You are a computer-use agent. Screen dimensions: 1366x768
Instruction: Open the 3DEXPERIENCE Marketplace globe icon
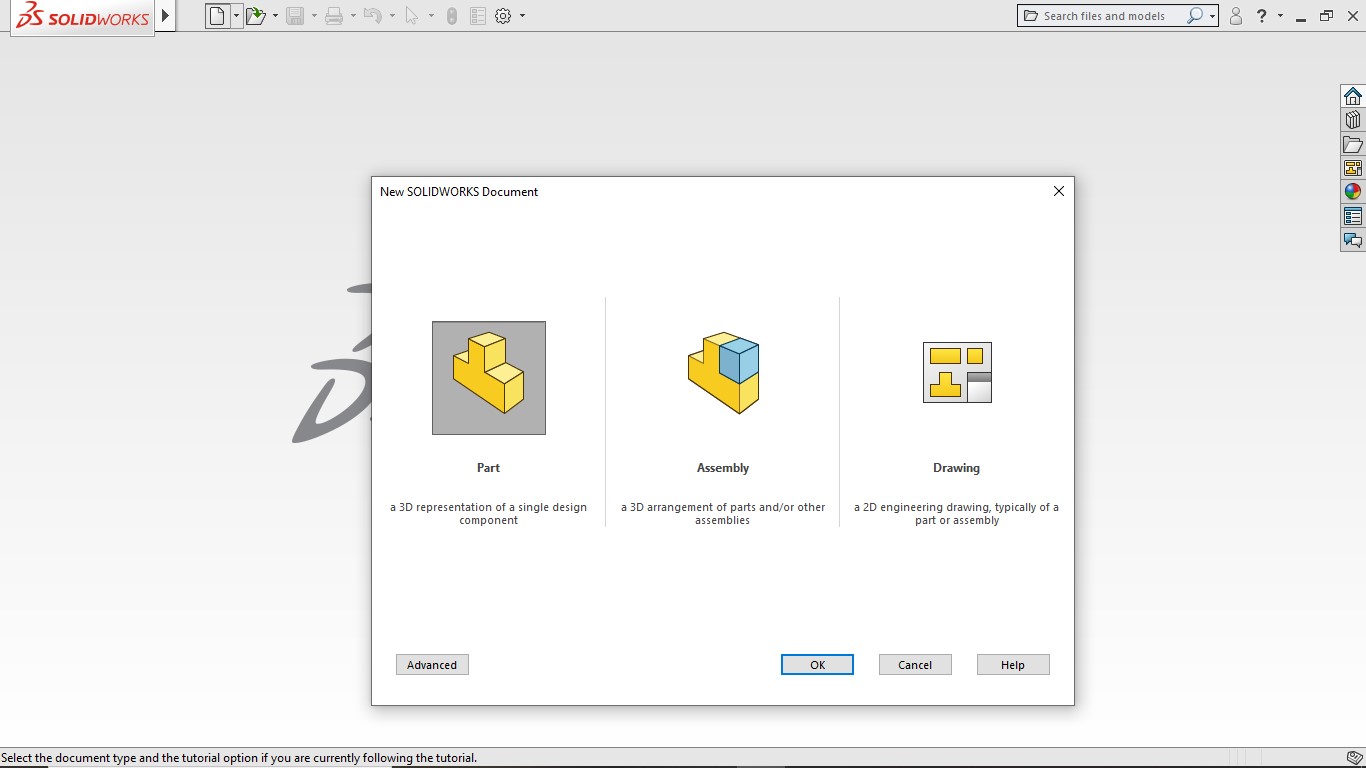click(x=1352, y=190)
